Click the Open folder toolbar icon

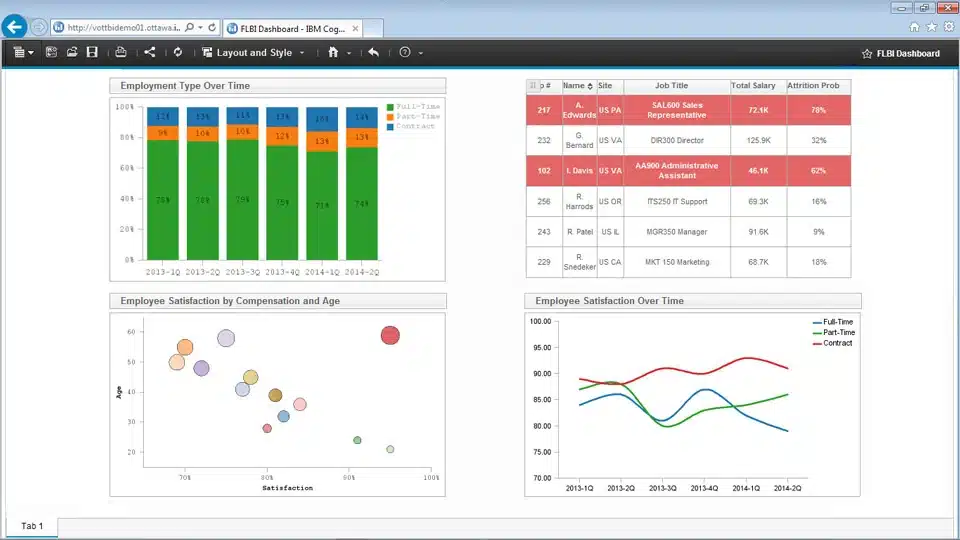(72, 52)
